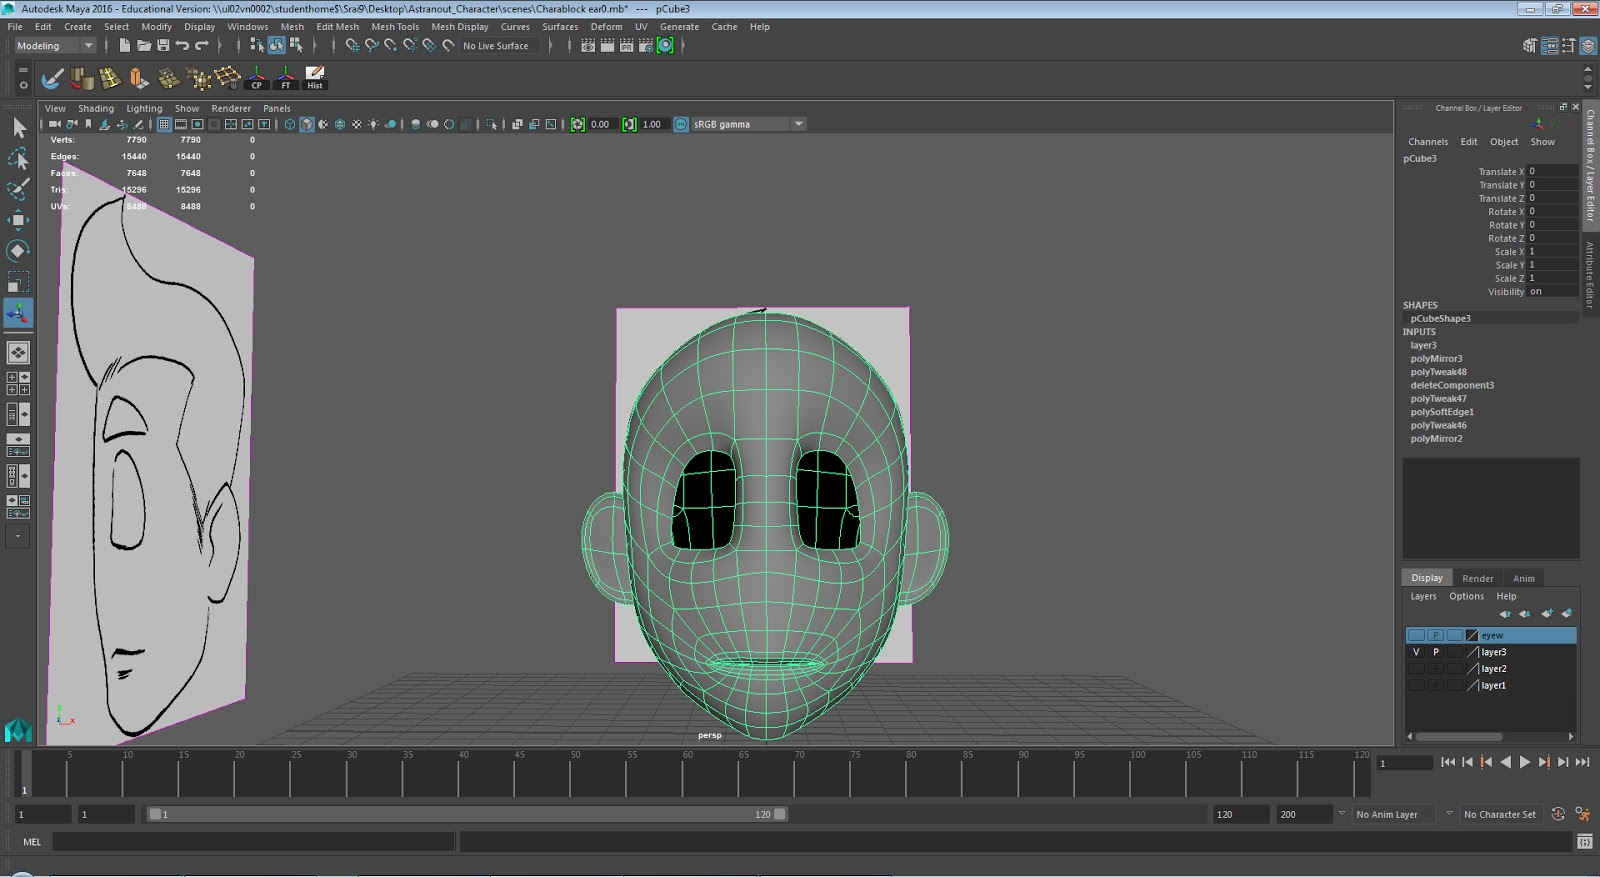Click the Hist shelf icon
Screen dimensions: 1600x877
315,77
